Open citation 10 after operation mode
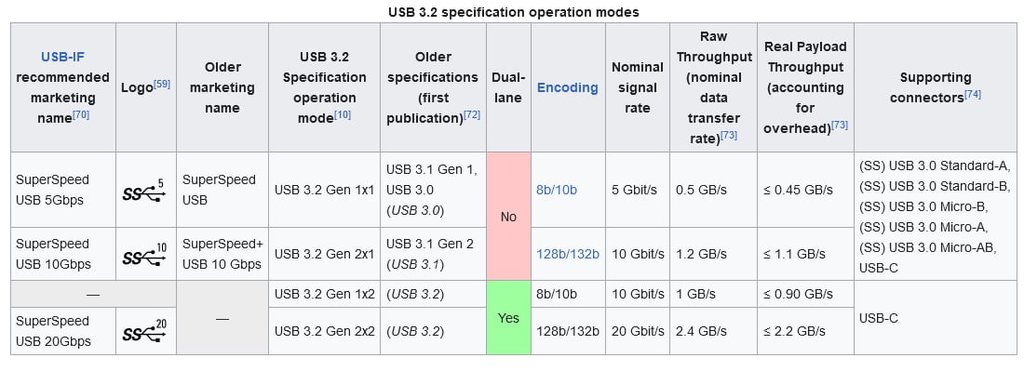Screen dimensions: 1024x371 tap(343, 114)
